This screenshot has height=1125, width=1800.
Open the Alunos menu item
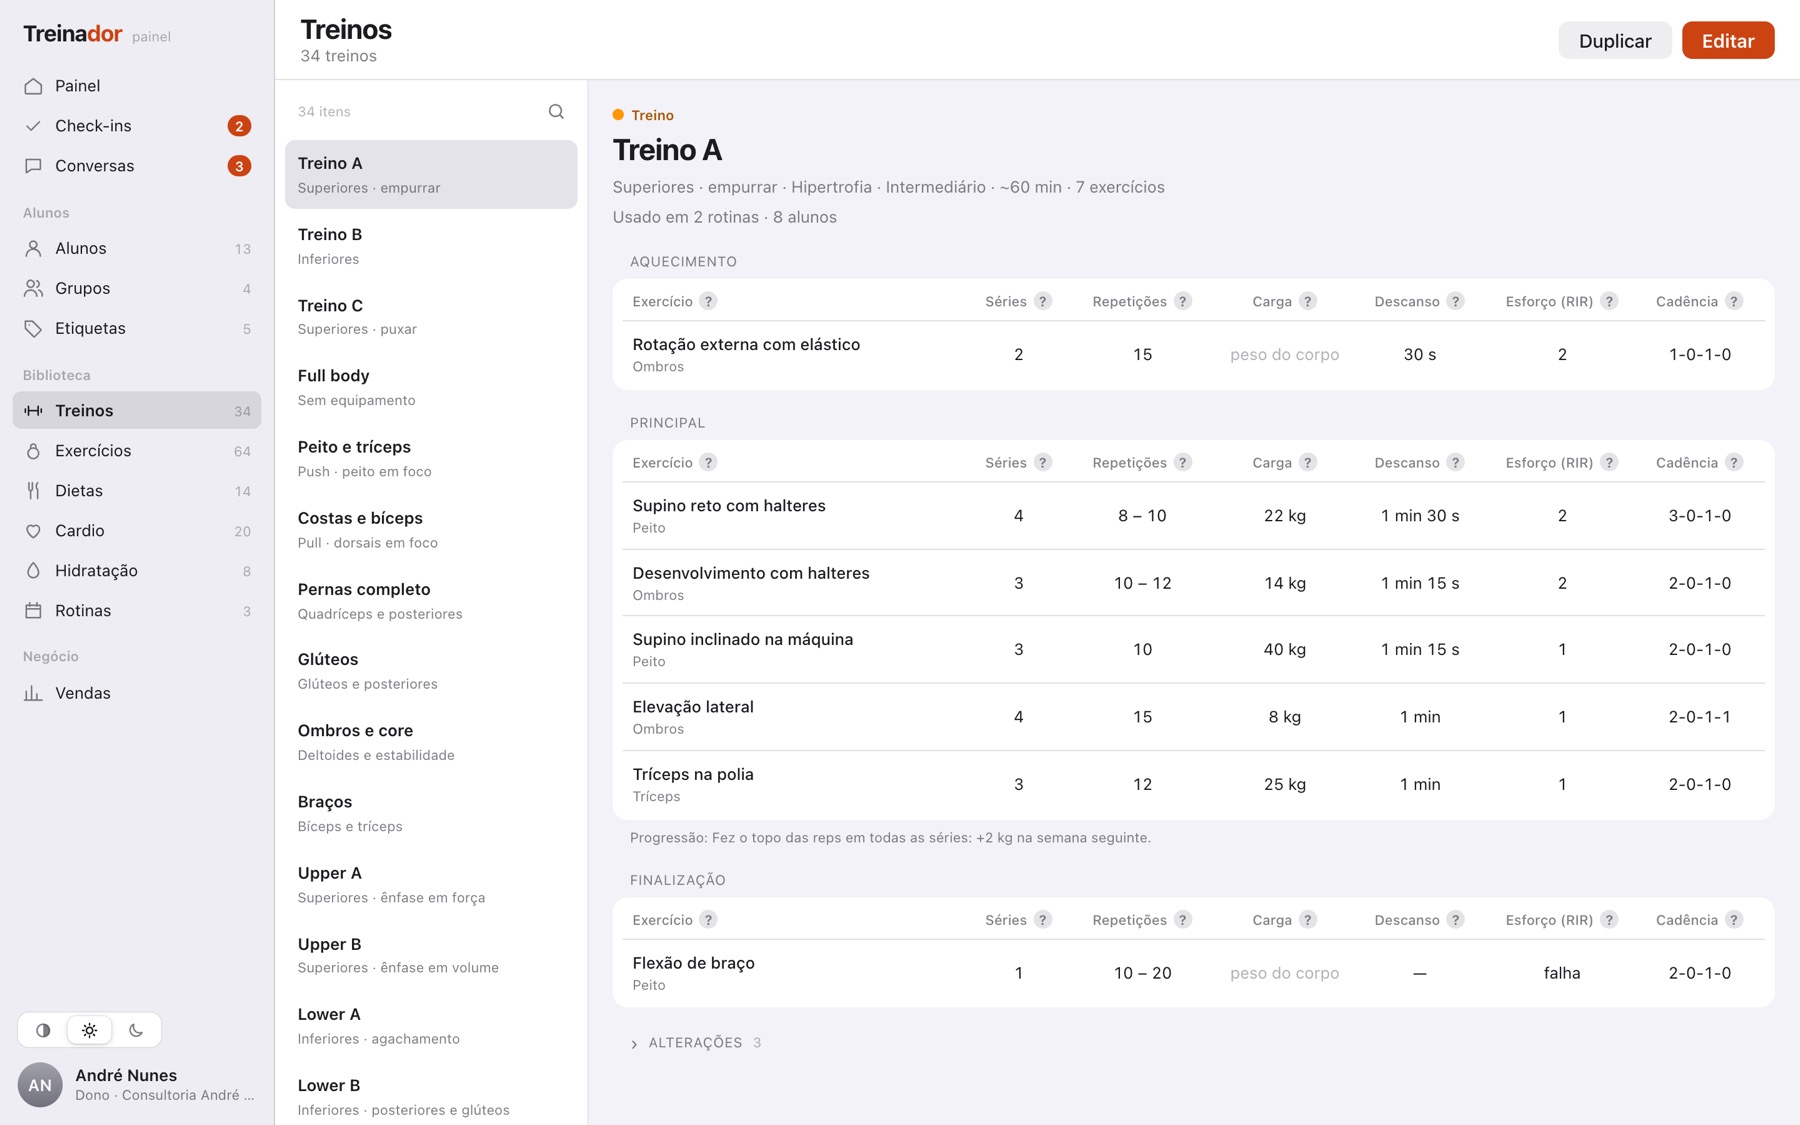[x=137, y=248]
